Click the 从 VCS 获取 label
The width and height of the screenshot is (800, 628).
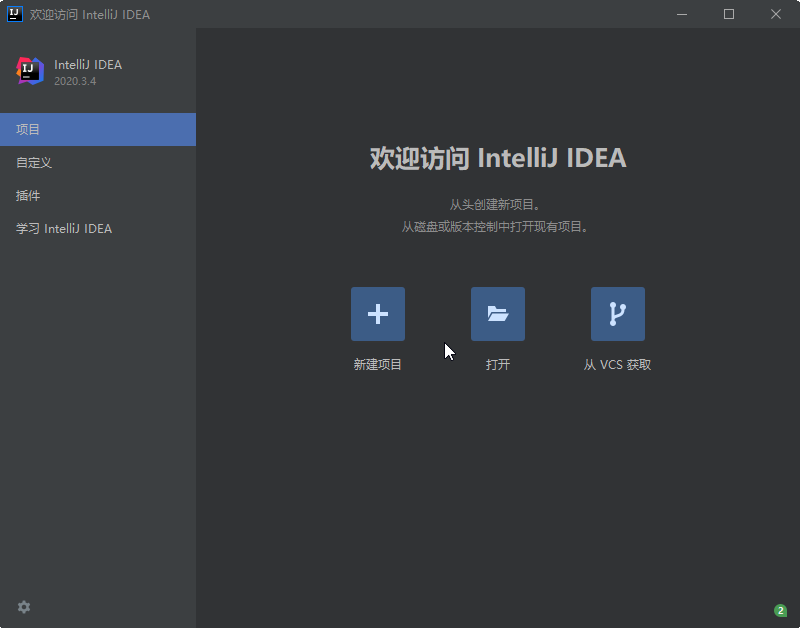click(x=617, y=365)
